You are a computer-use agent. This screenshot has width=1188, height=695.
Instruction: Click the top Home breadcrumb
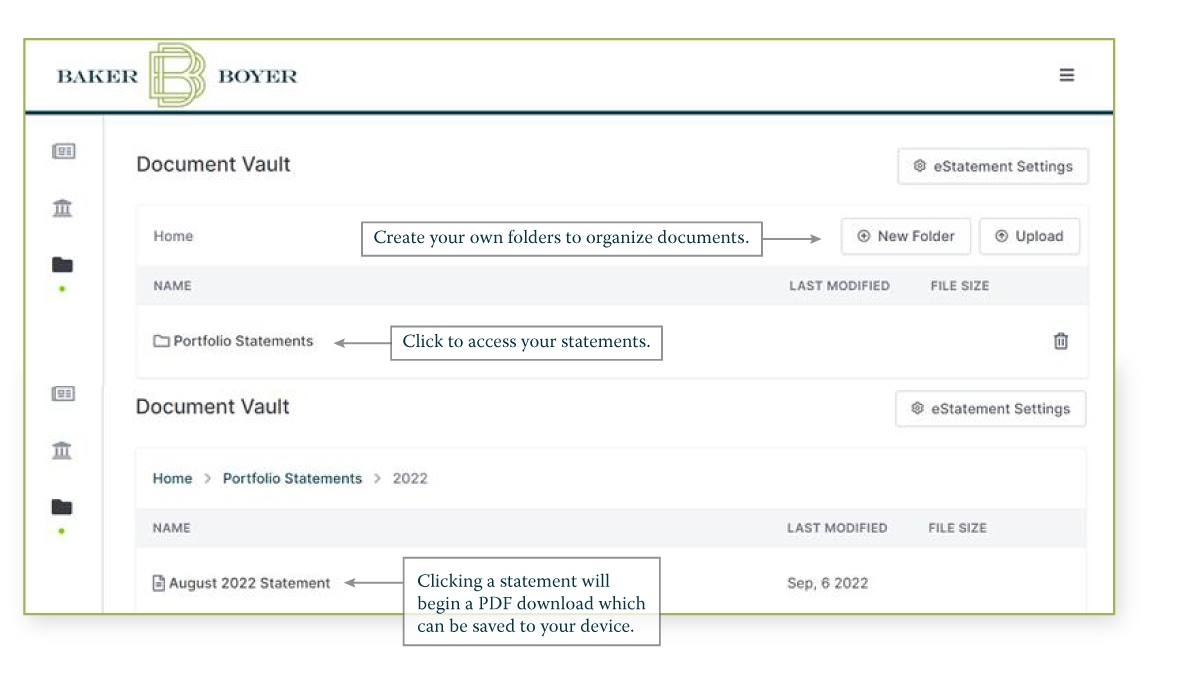173,237
